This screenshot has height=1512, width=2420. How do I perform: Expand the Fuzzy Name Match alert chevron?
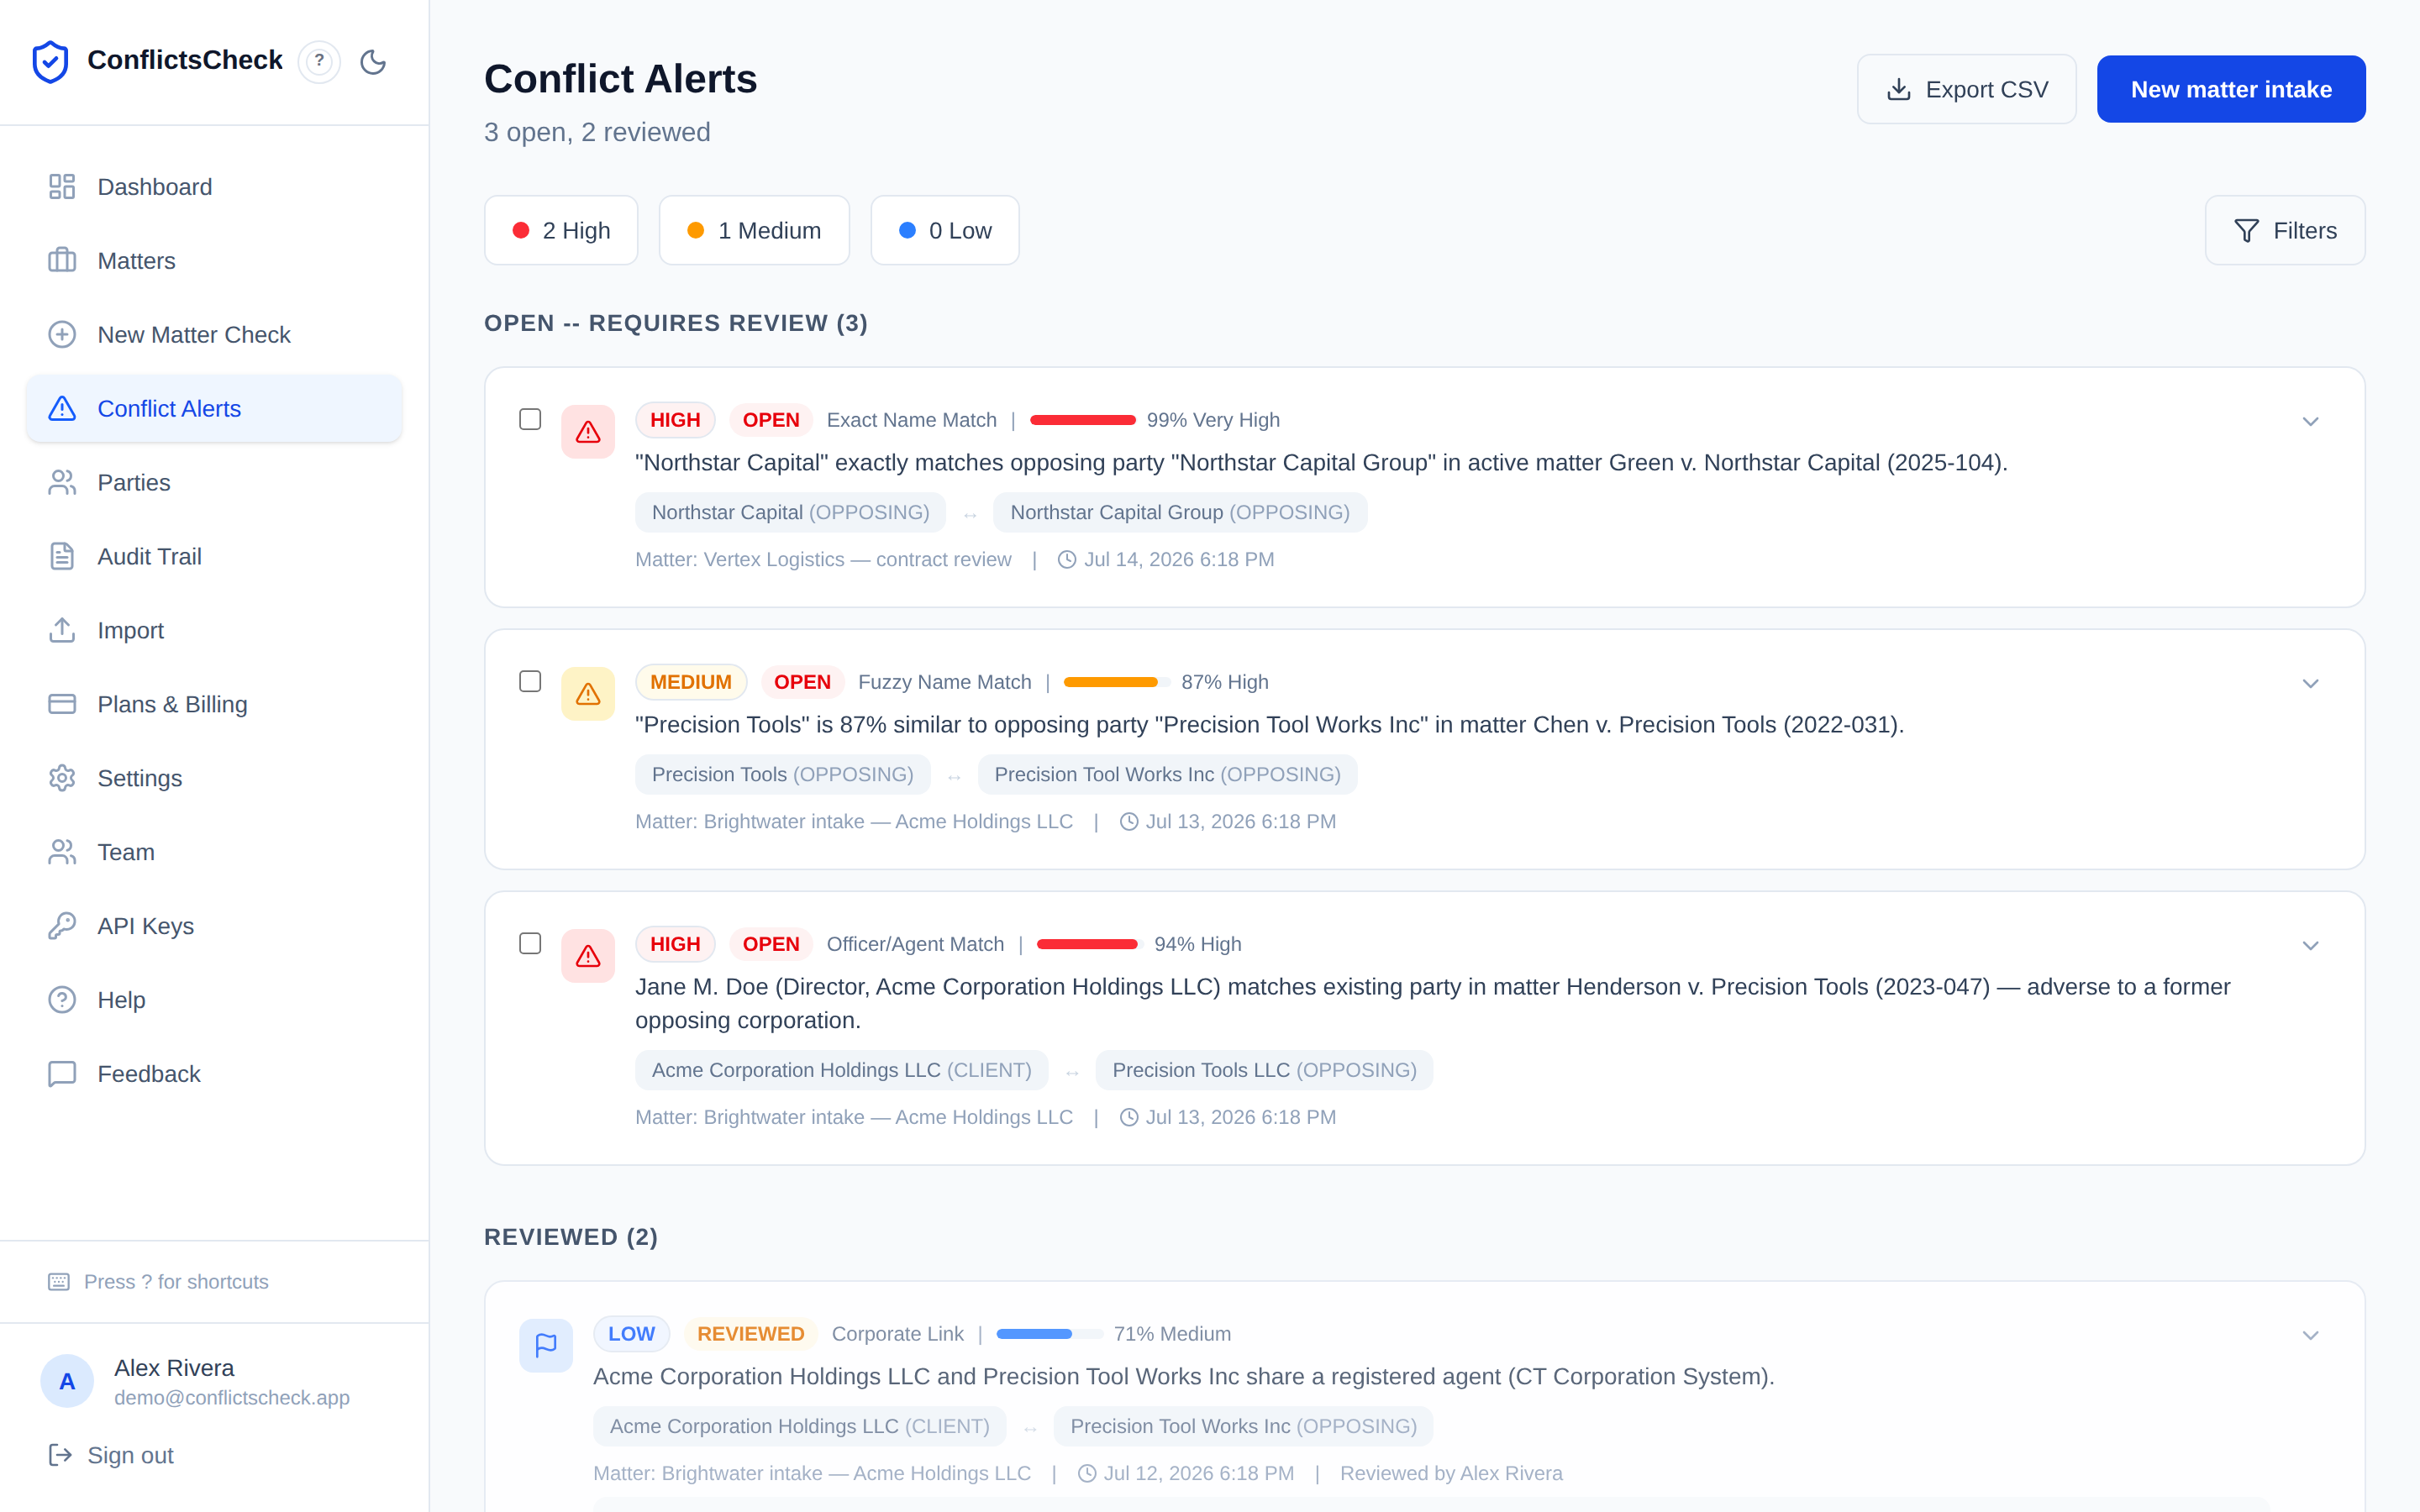tap(2310, 683)
